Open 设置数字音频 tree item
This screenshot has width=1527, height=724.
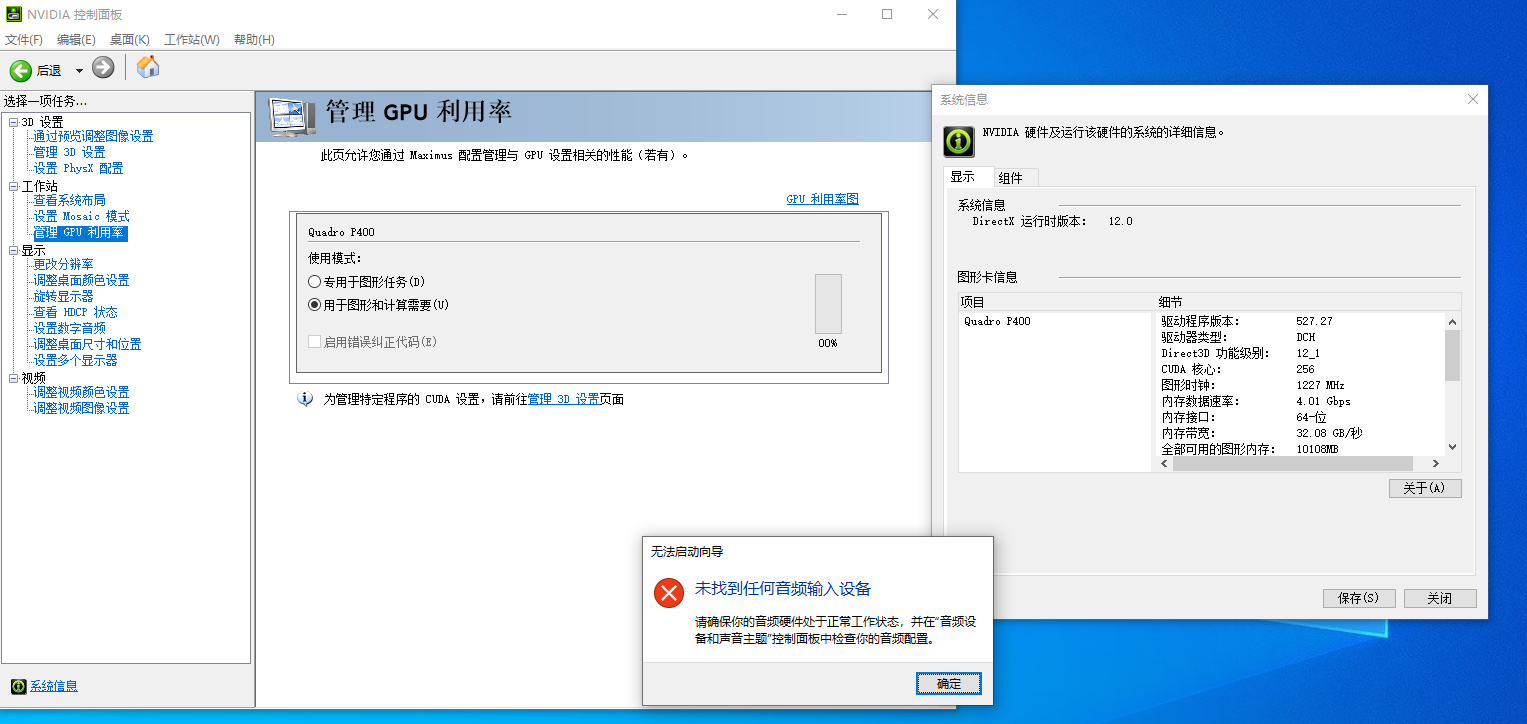pyautogui.click(x=69, y=329)
